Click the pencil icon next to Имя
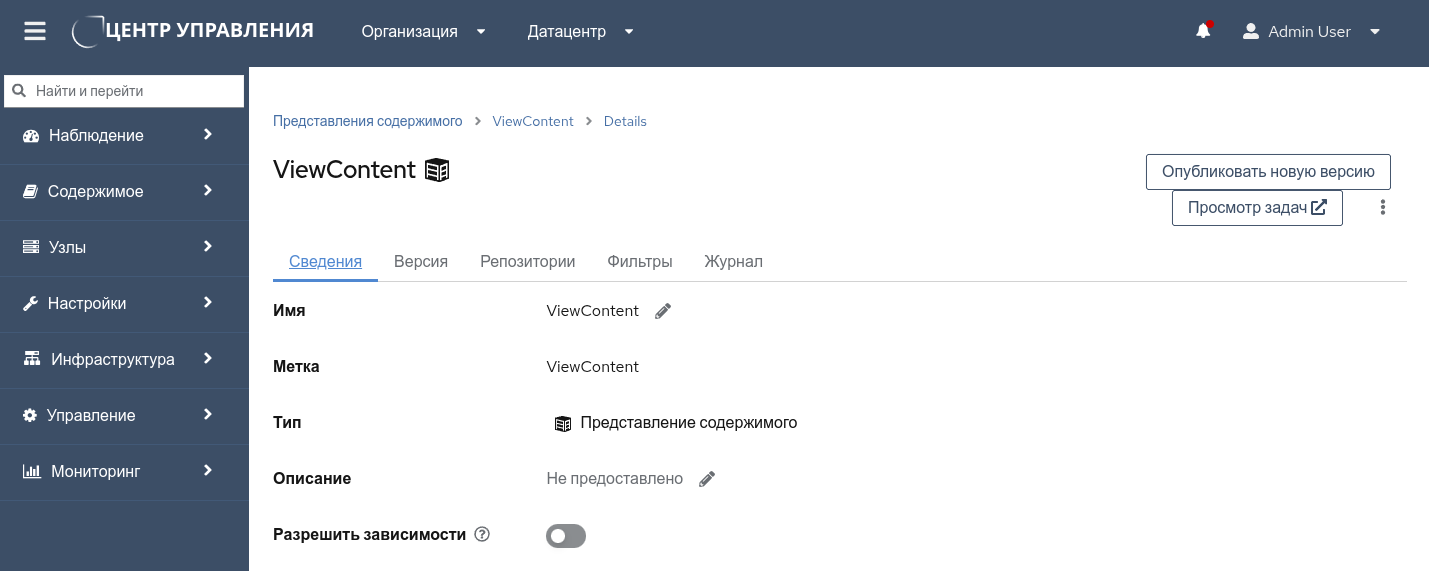The height and width of the screenshot is (571, 1429). pyautogui.click(x=663, y=311)
